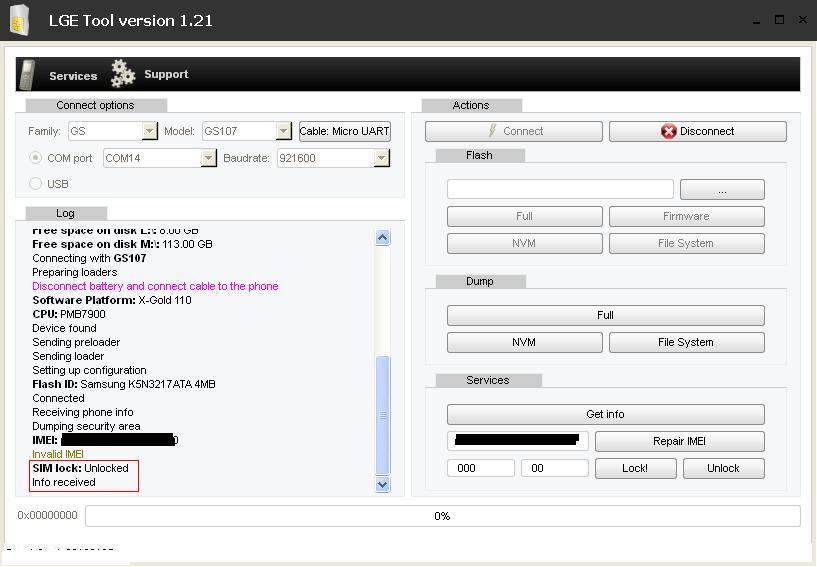Maximize the LGE Tool window
This screenshot has height=567, width=817.
point(779,20)
